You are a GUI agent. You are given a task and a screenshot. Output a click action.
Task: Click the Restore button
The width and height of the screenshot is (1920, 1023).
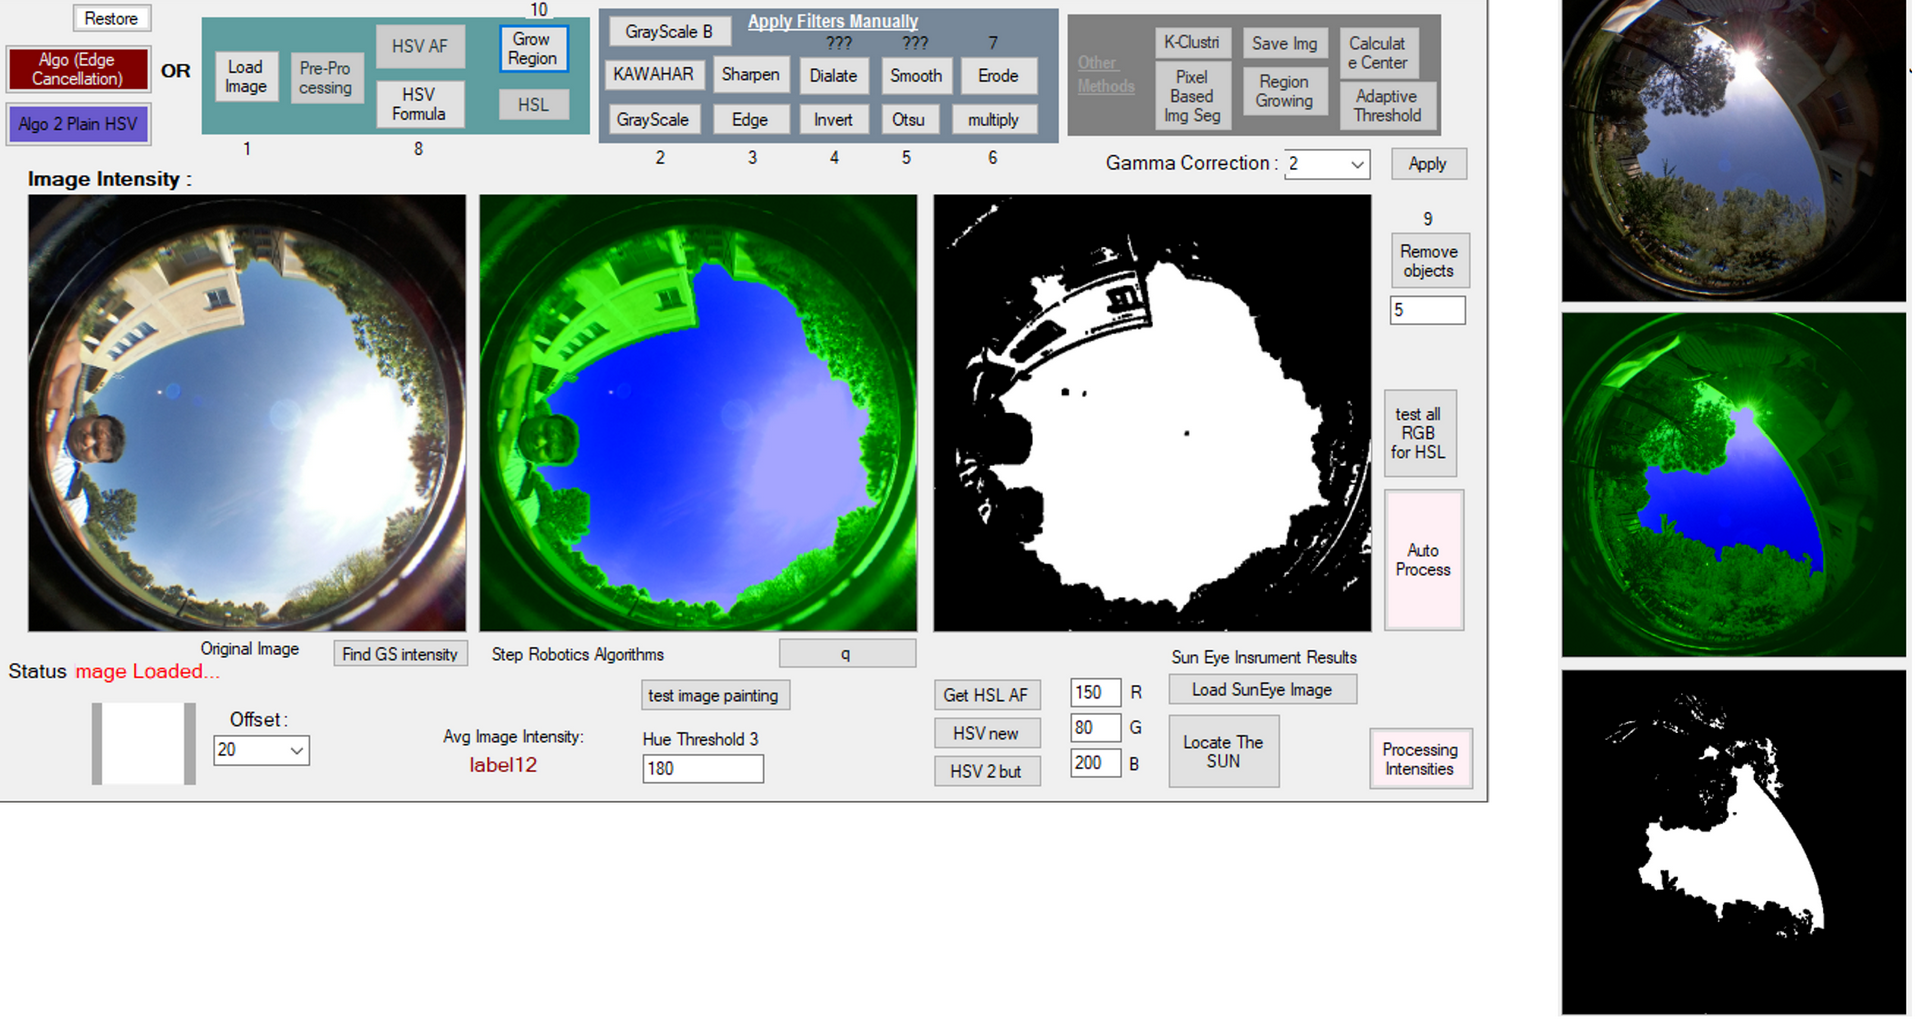111,19
